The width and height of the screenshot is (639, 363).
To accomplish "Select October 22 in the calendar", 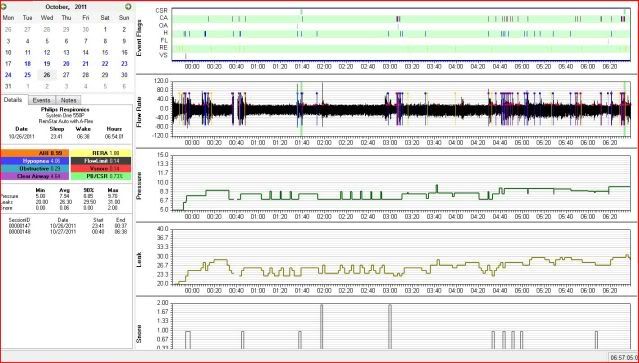I will 105,64.
